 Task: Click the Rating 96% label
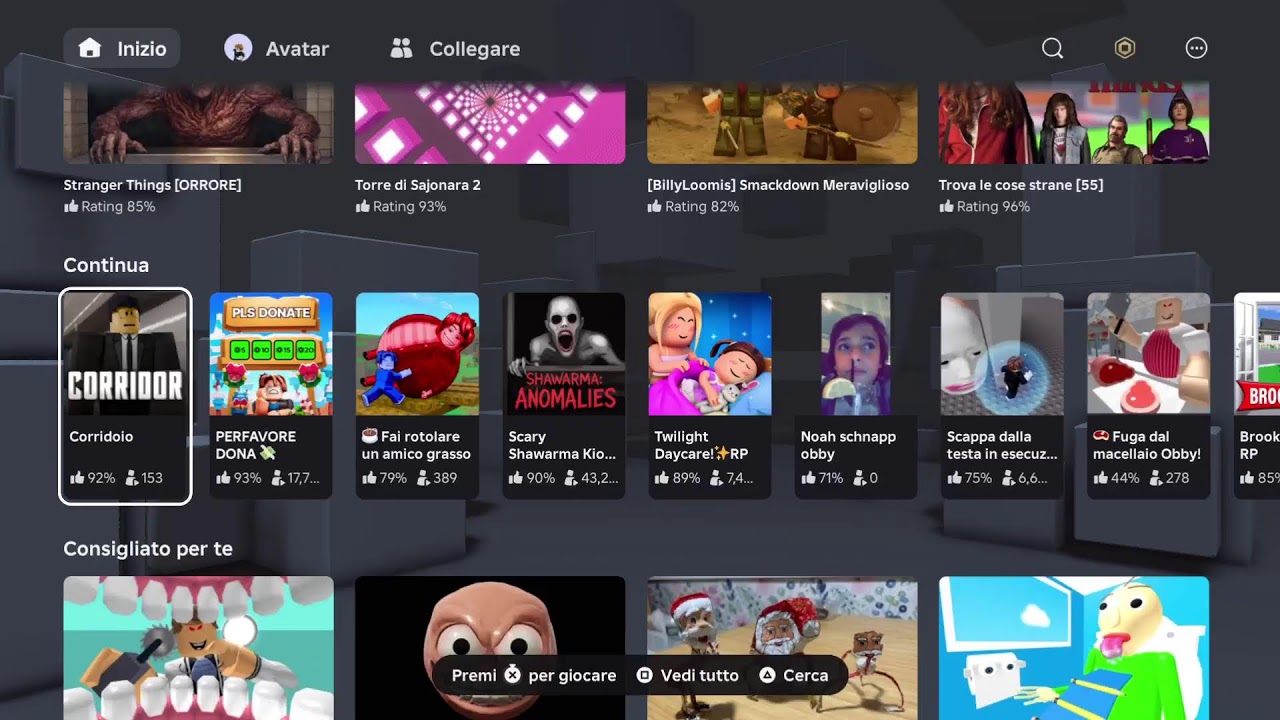click(x=984, y=207)
